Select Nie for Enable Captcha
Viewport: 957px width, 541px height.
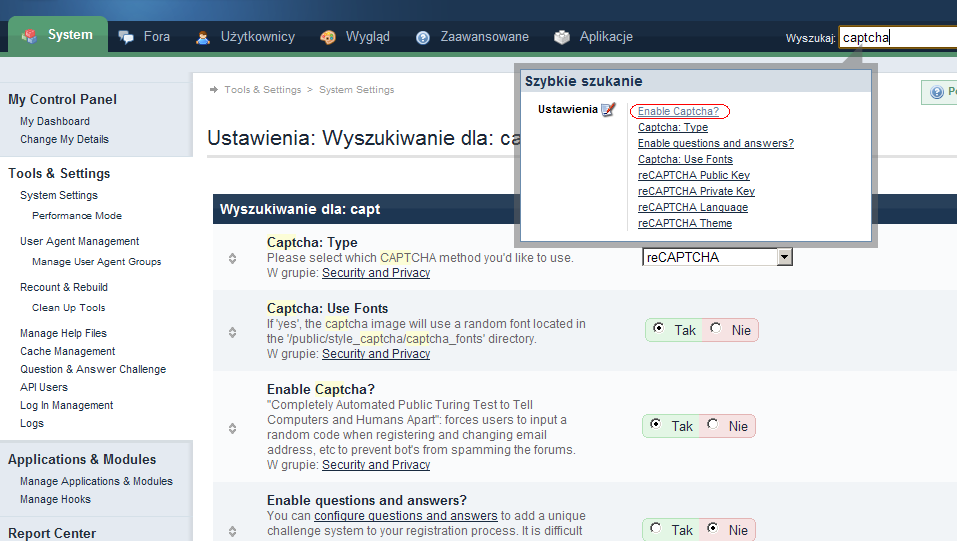coord(713,426)
